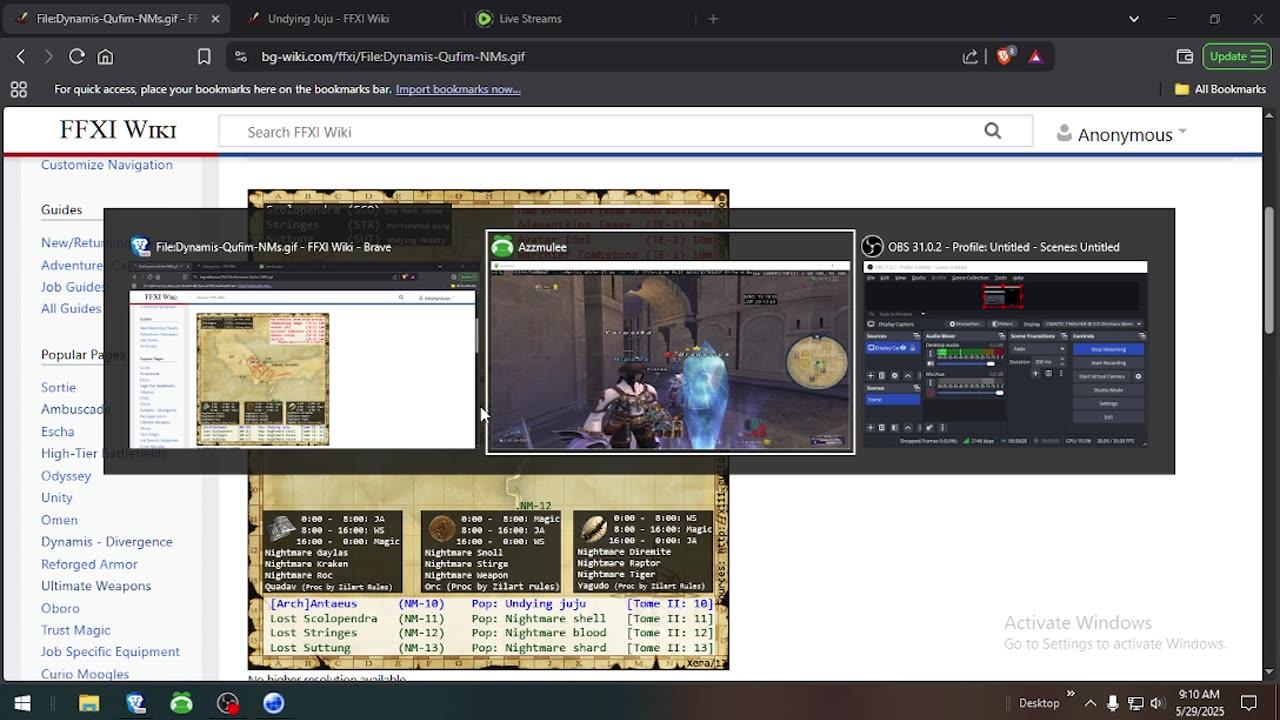Viewport: 1280px width, 720px height.
Task: Expand the Anonymous user menu
Action: point(1122,134)
